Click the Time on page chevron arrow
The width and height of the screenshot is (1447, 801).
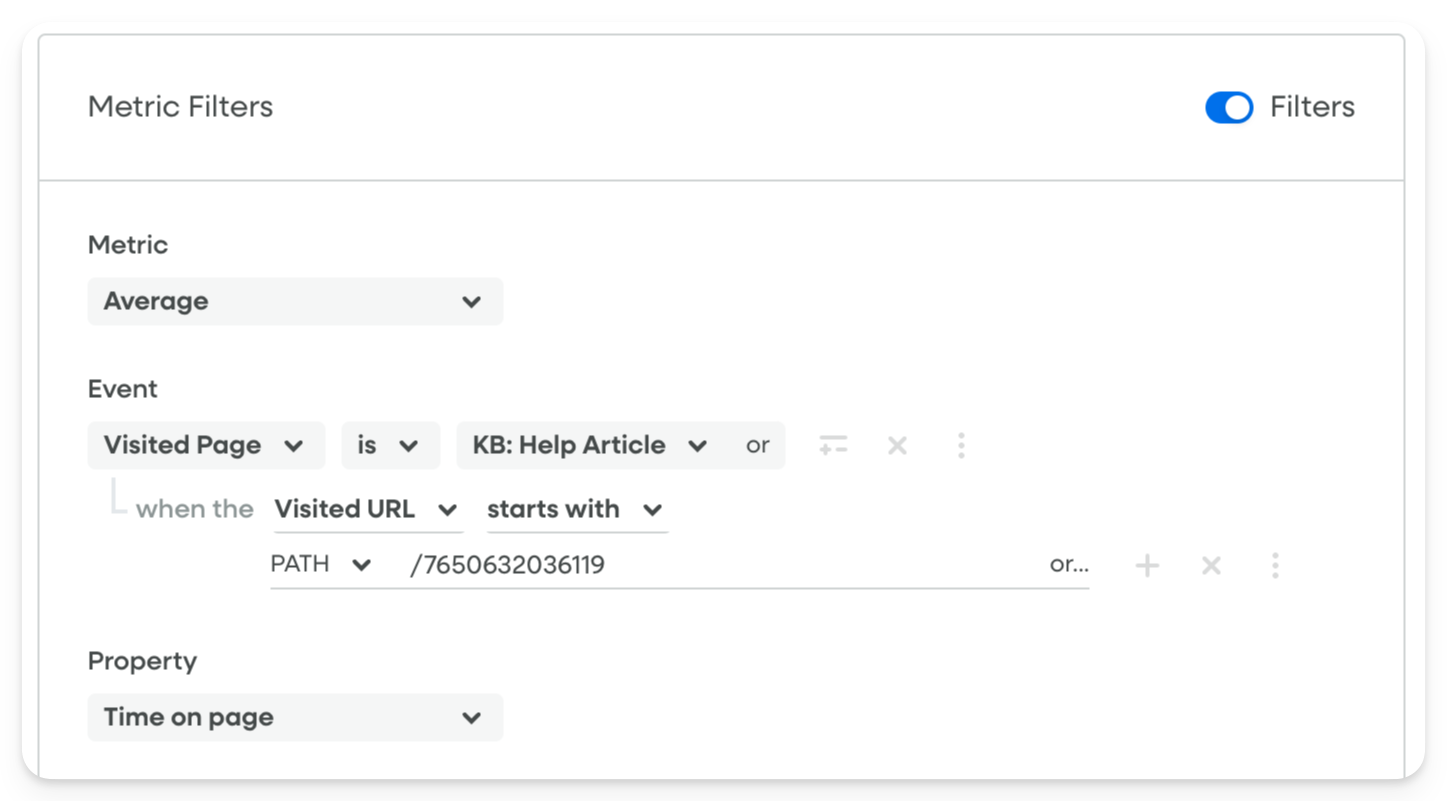(472, 718)
